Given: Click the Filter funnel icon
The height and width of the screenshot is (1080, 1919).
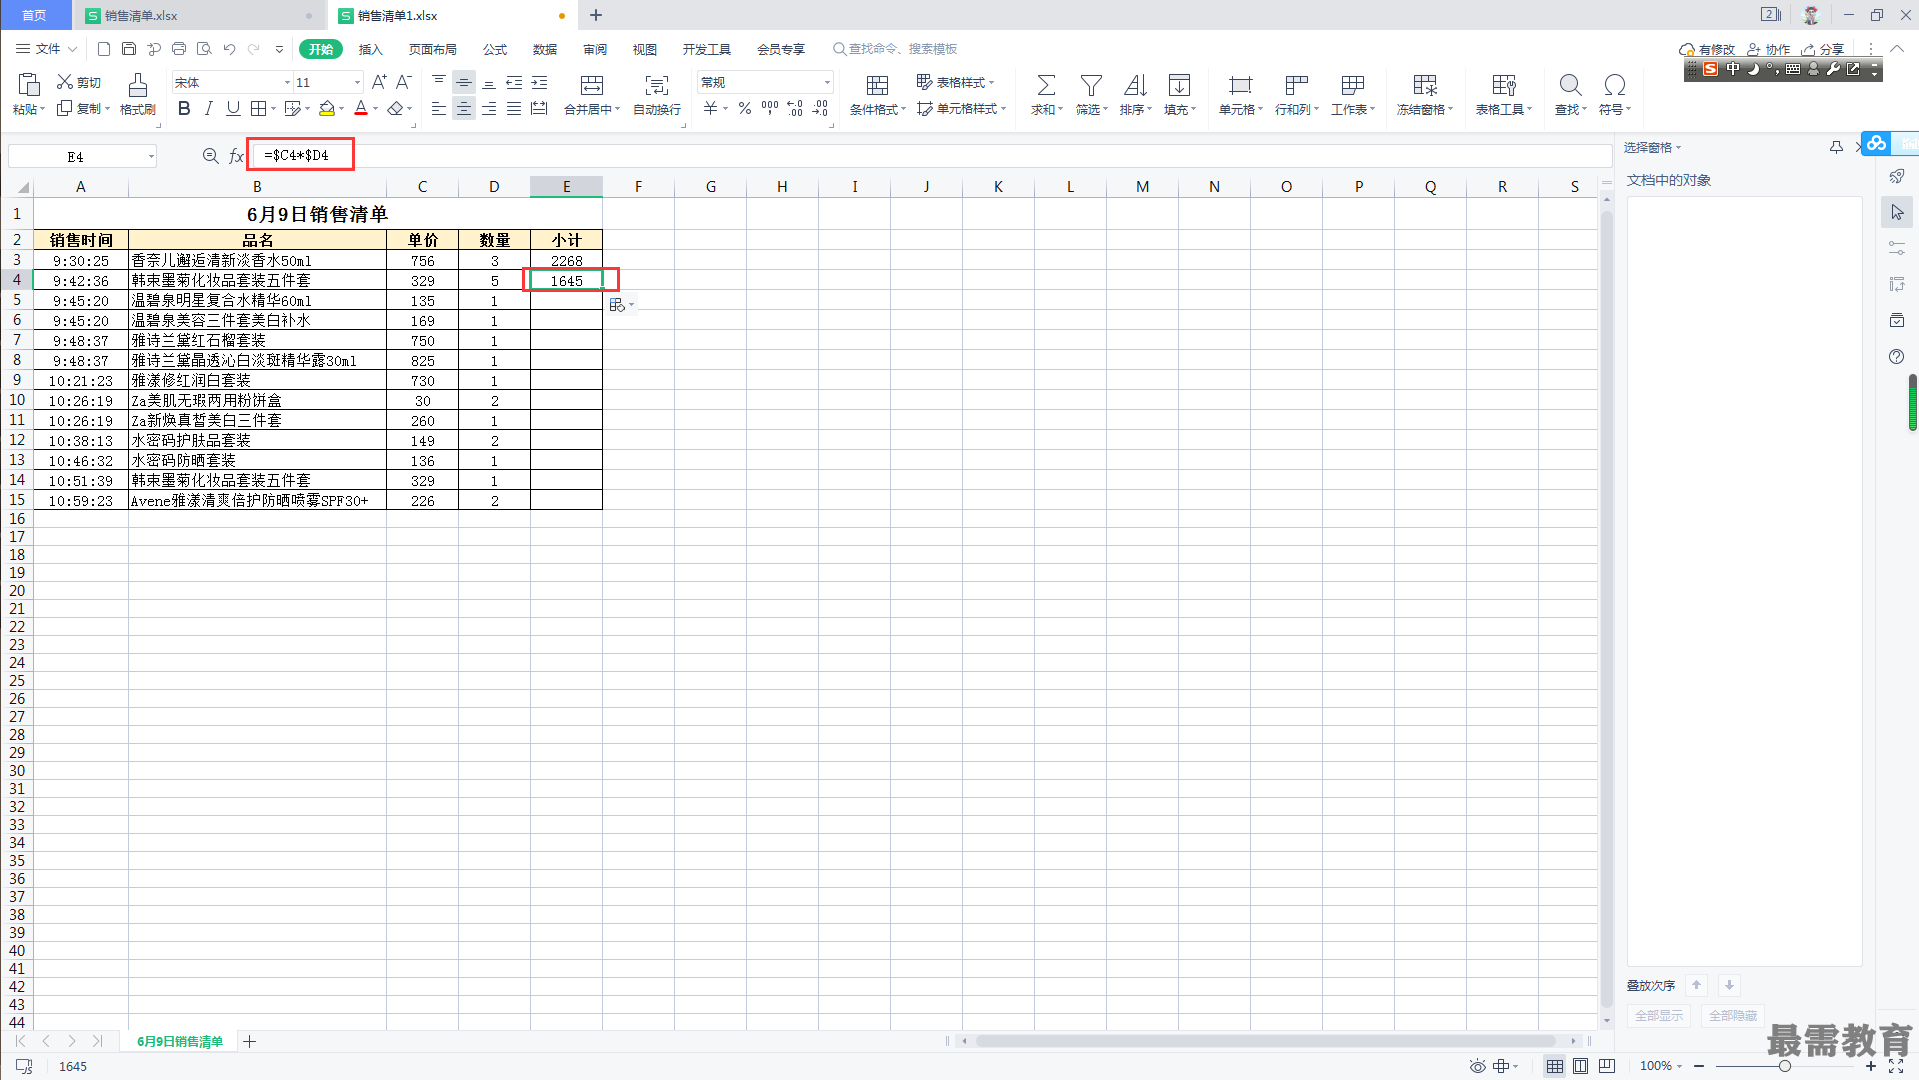Looking at the screenshot, I should pyautogui.click(x=1091, y=85).
